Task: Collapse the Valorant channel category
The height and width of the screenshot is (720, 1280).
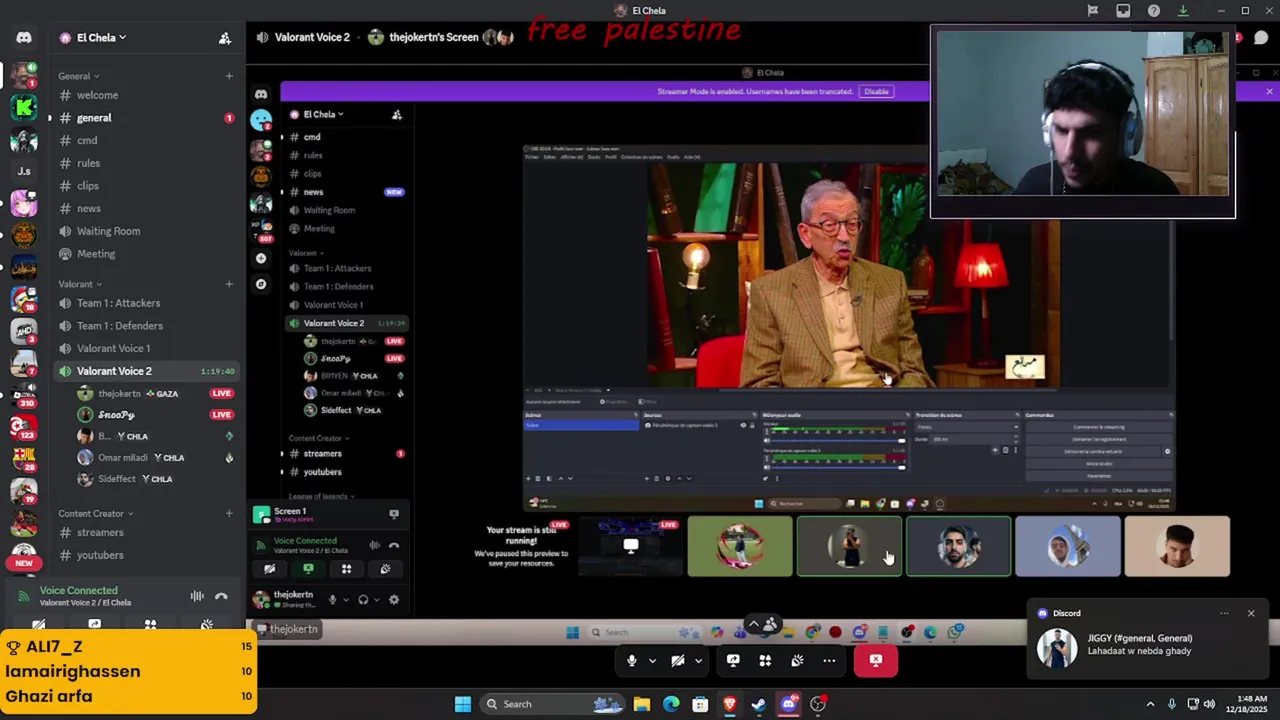Action: (x=78, y=284)
